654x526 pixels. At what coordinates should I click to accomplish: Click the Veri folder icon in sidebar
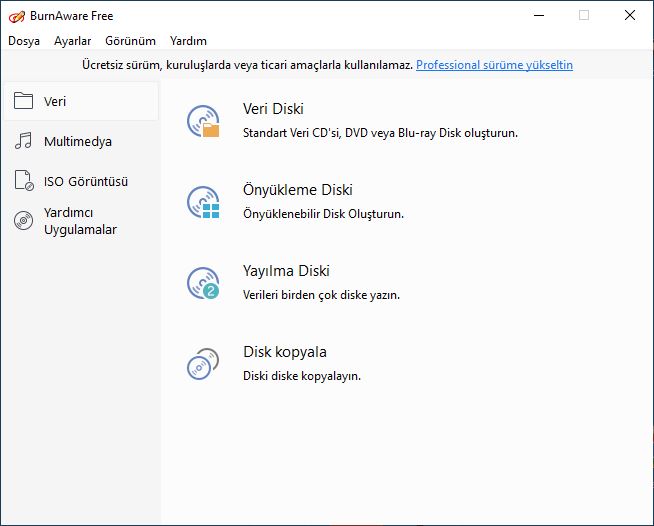(x=23, y=101)
